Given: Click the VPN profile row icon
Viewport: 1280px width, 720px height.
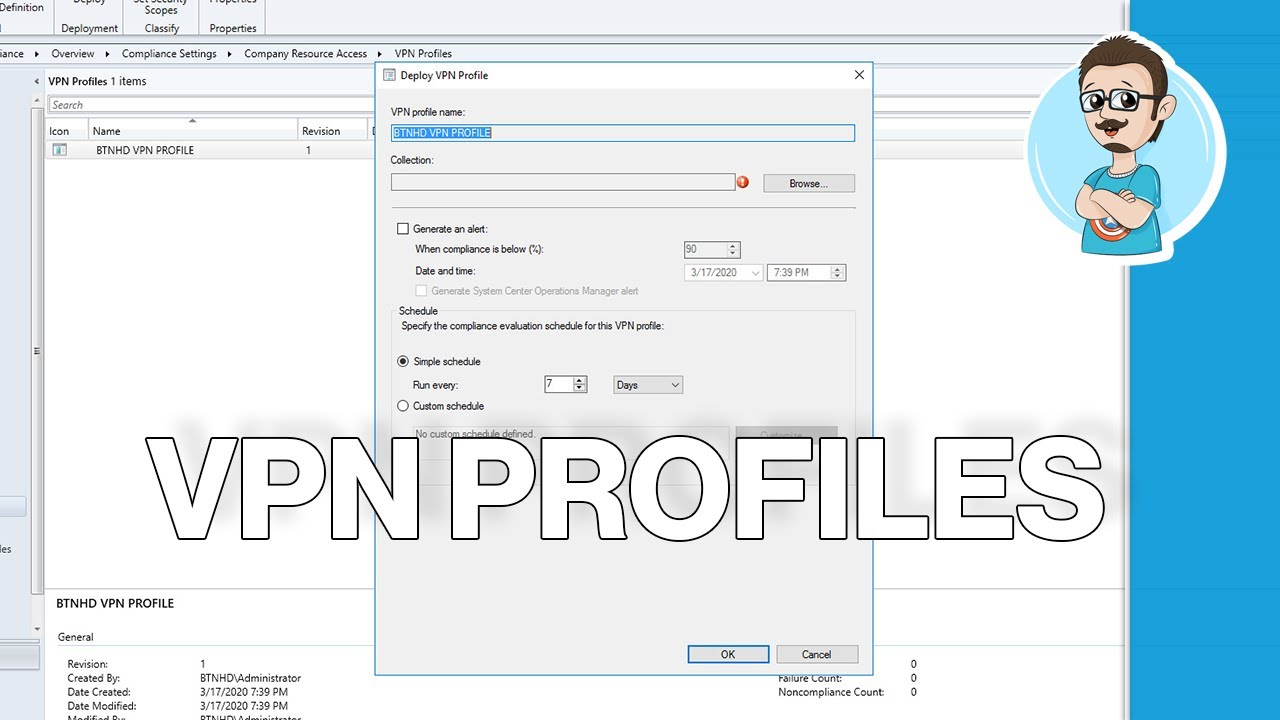Looking at the screenshot, I should point(59,150).
